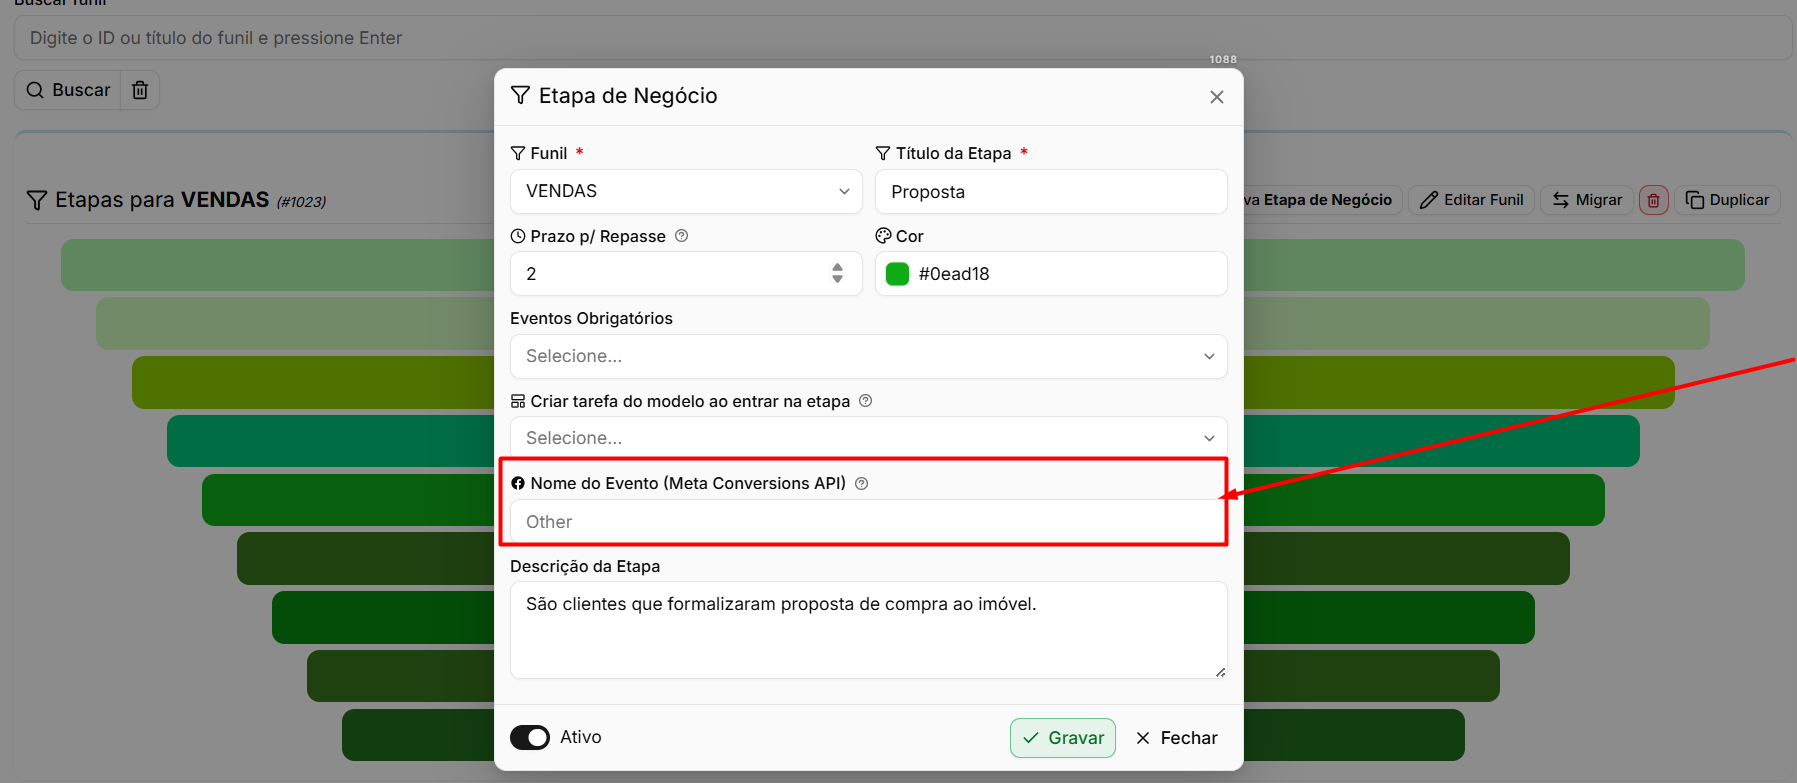Click the Fechar button
The image size is (1797, 783).
click(1176, 738)
